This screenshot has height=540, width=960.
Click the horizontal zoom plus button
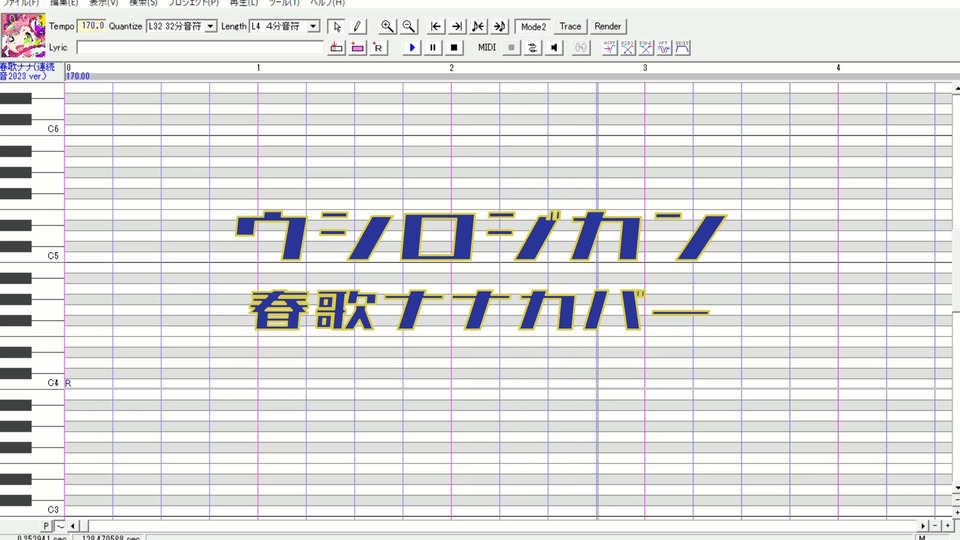948,526
